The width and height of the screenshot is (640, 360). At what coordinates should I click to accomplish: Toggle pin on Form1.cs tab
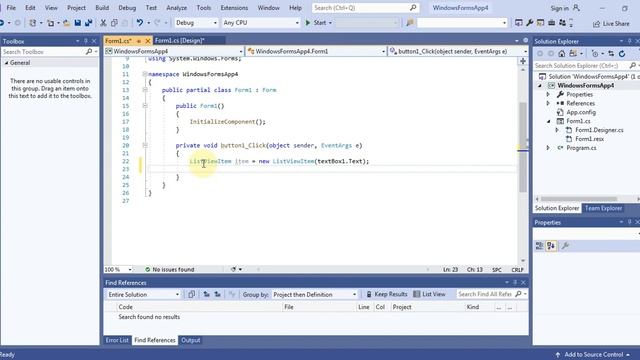(x=139, y=41)
